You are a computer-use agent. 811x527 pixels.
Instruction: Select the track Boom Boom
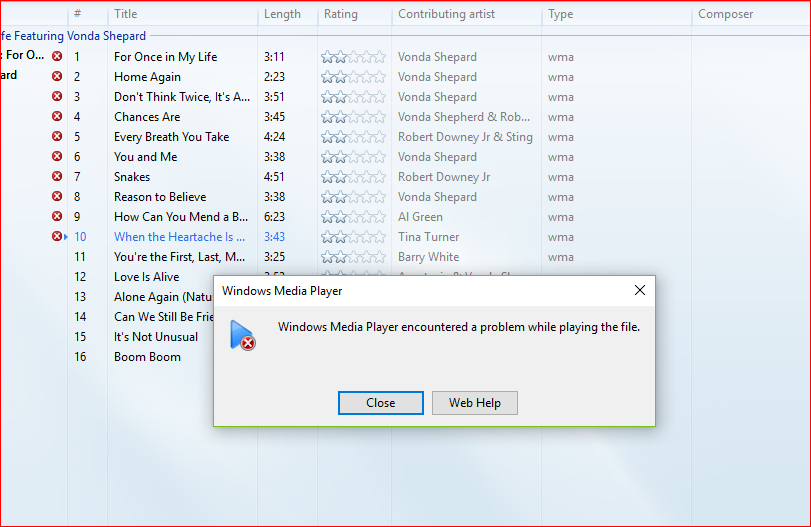click(x=147, y=357)
